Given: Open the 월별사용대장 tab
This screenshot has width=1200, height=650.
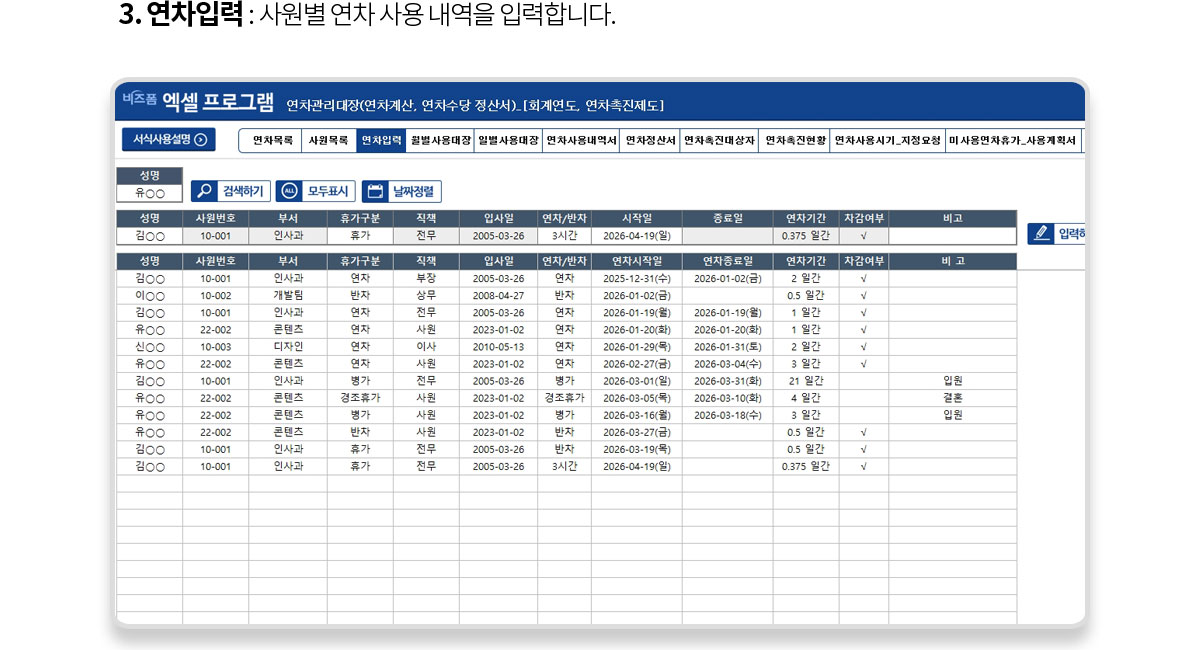Looking at the screenshot, I should [x=440, y=141].
